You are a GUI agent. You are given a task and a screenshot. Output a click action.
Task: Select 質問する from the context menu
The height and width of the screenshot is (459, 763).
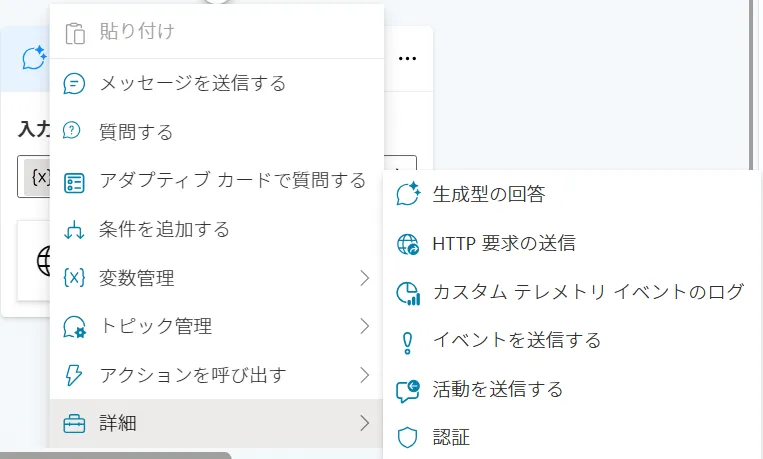click(136, 132)
